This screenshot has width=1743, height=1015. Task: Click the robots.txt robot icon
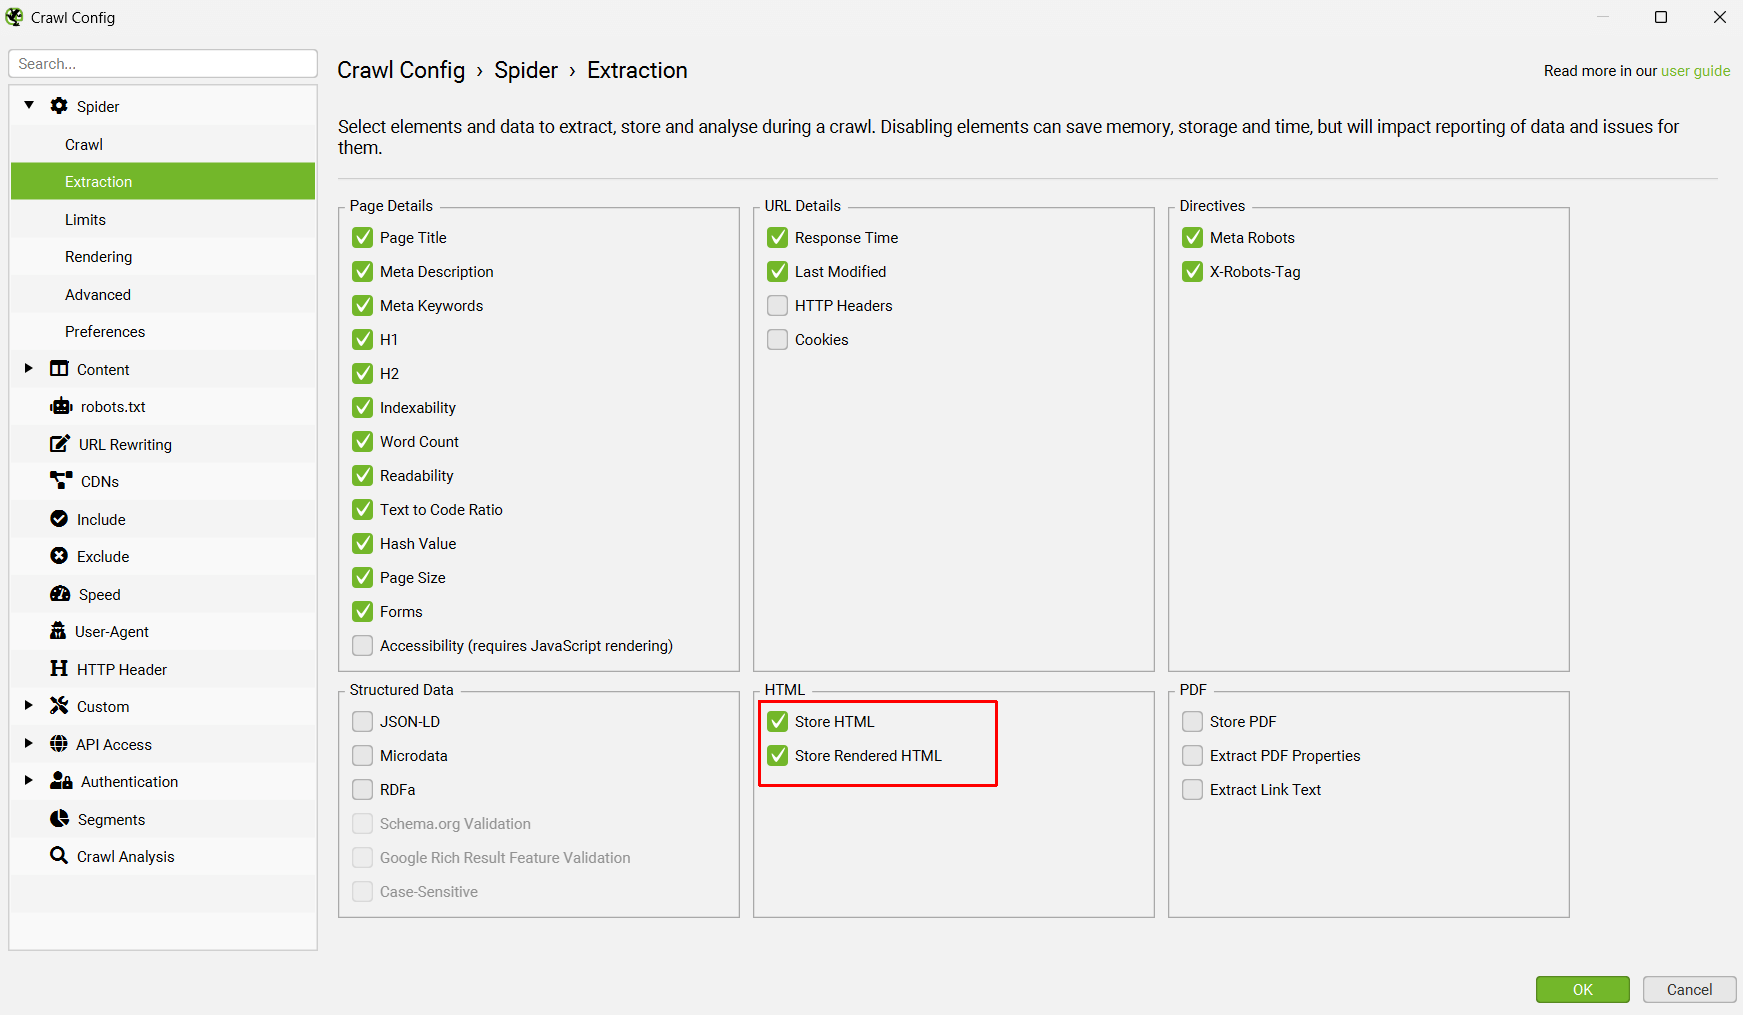61,406
